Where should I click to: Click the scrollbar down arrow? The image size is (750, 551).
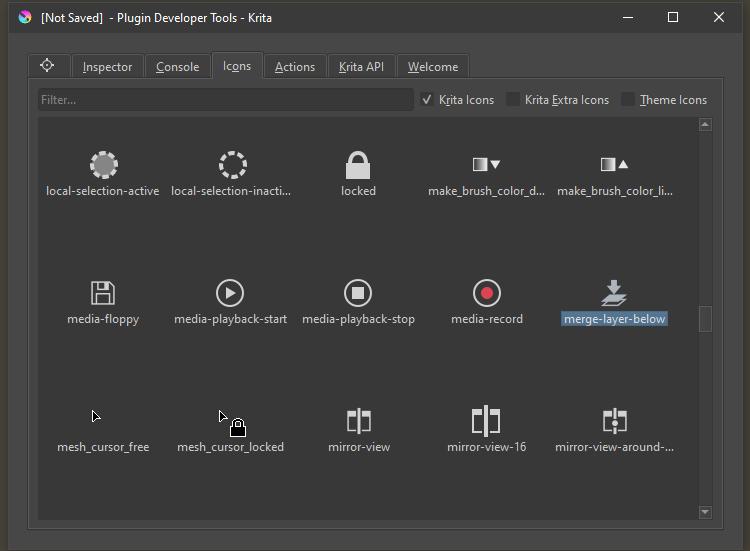[x=705, y=512]
